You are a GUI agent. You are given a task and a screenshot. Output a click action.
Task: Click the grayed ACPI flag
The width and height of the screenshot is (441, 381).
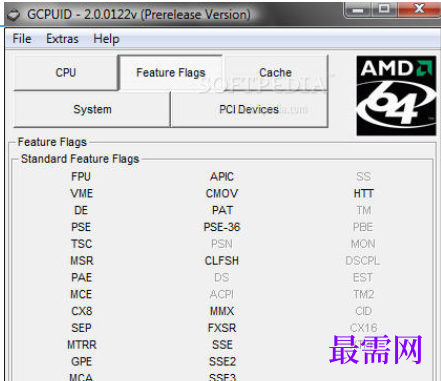coord(222,294)
